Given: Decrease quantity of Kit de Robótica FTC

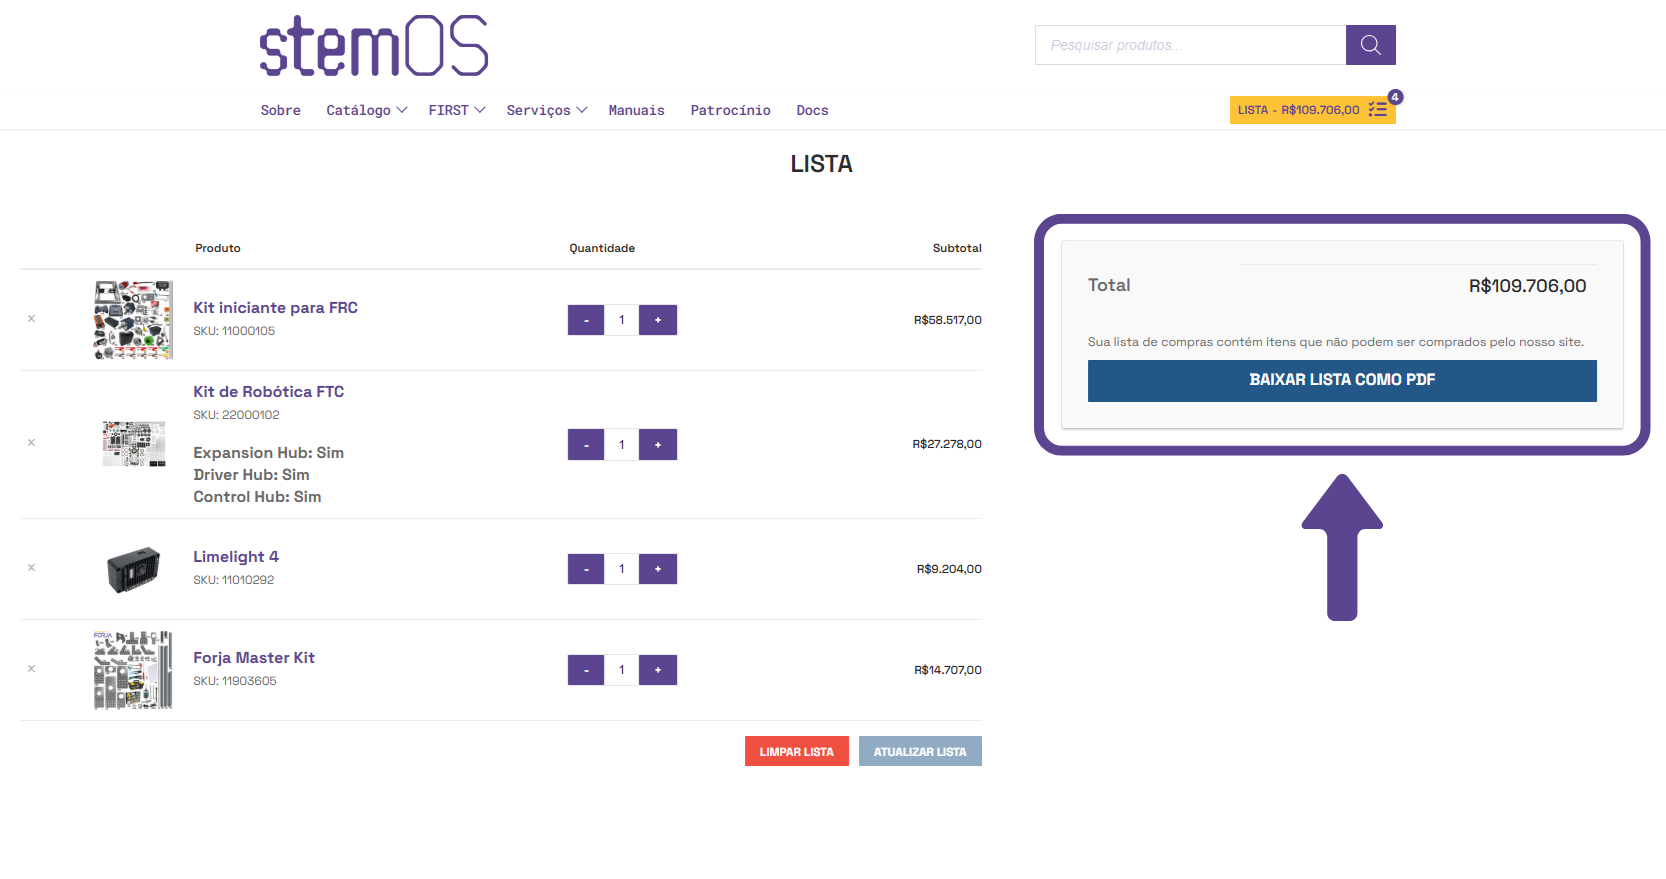Looking at the screenshot, I should [x=586, y=444].
